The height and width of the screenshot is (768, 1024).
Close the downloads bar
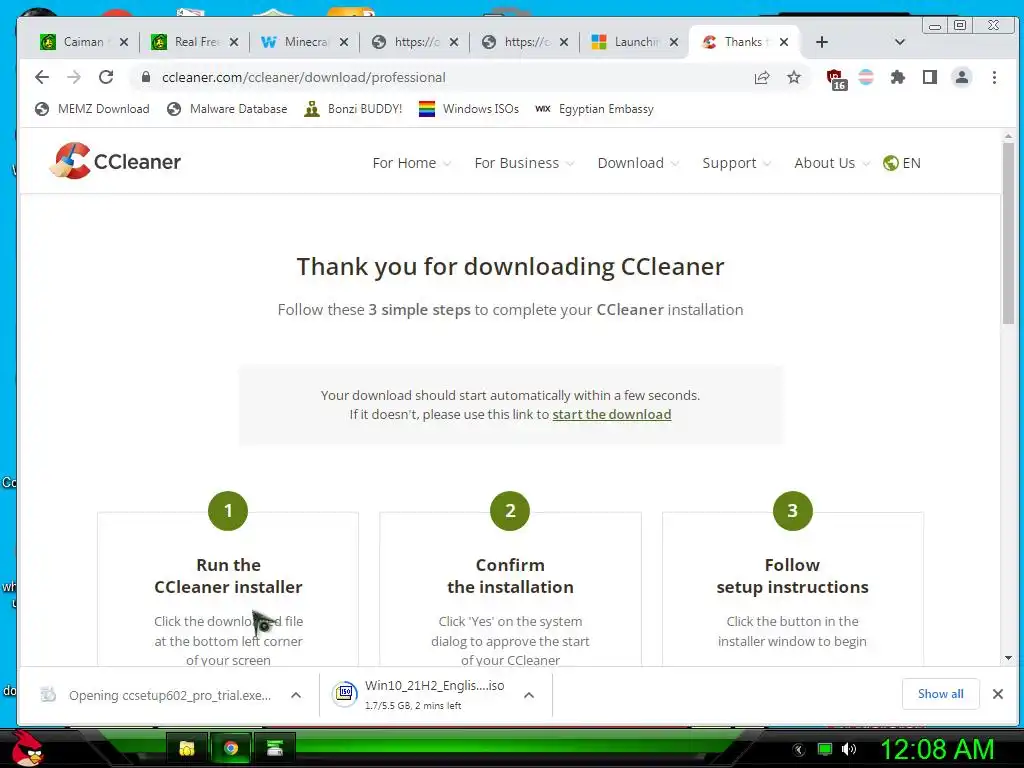(997, 694)
